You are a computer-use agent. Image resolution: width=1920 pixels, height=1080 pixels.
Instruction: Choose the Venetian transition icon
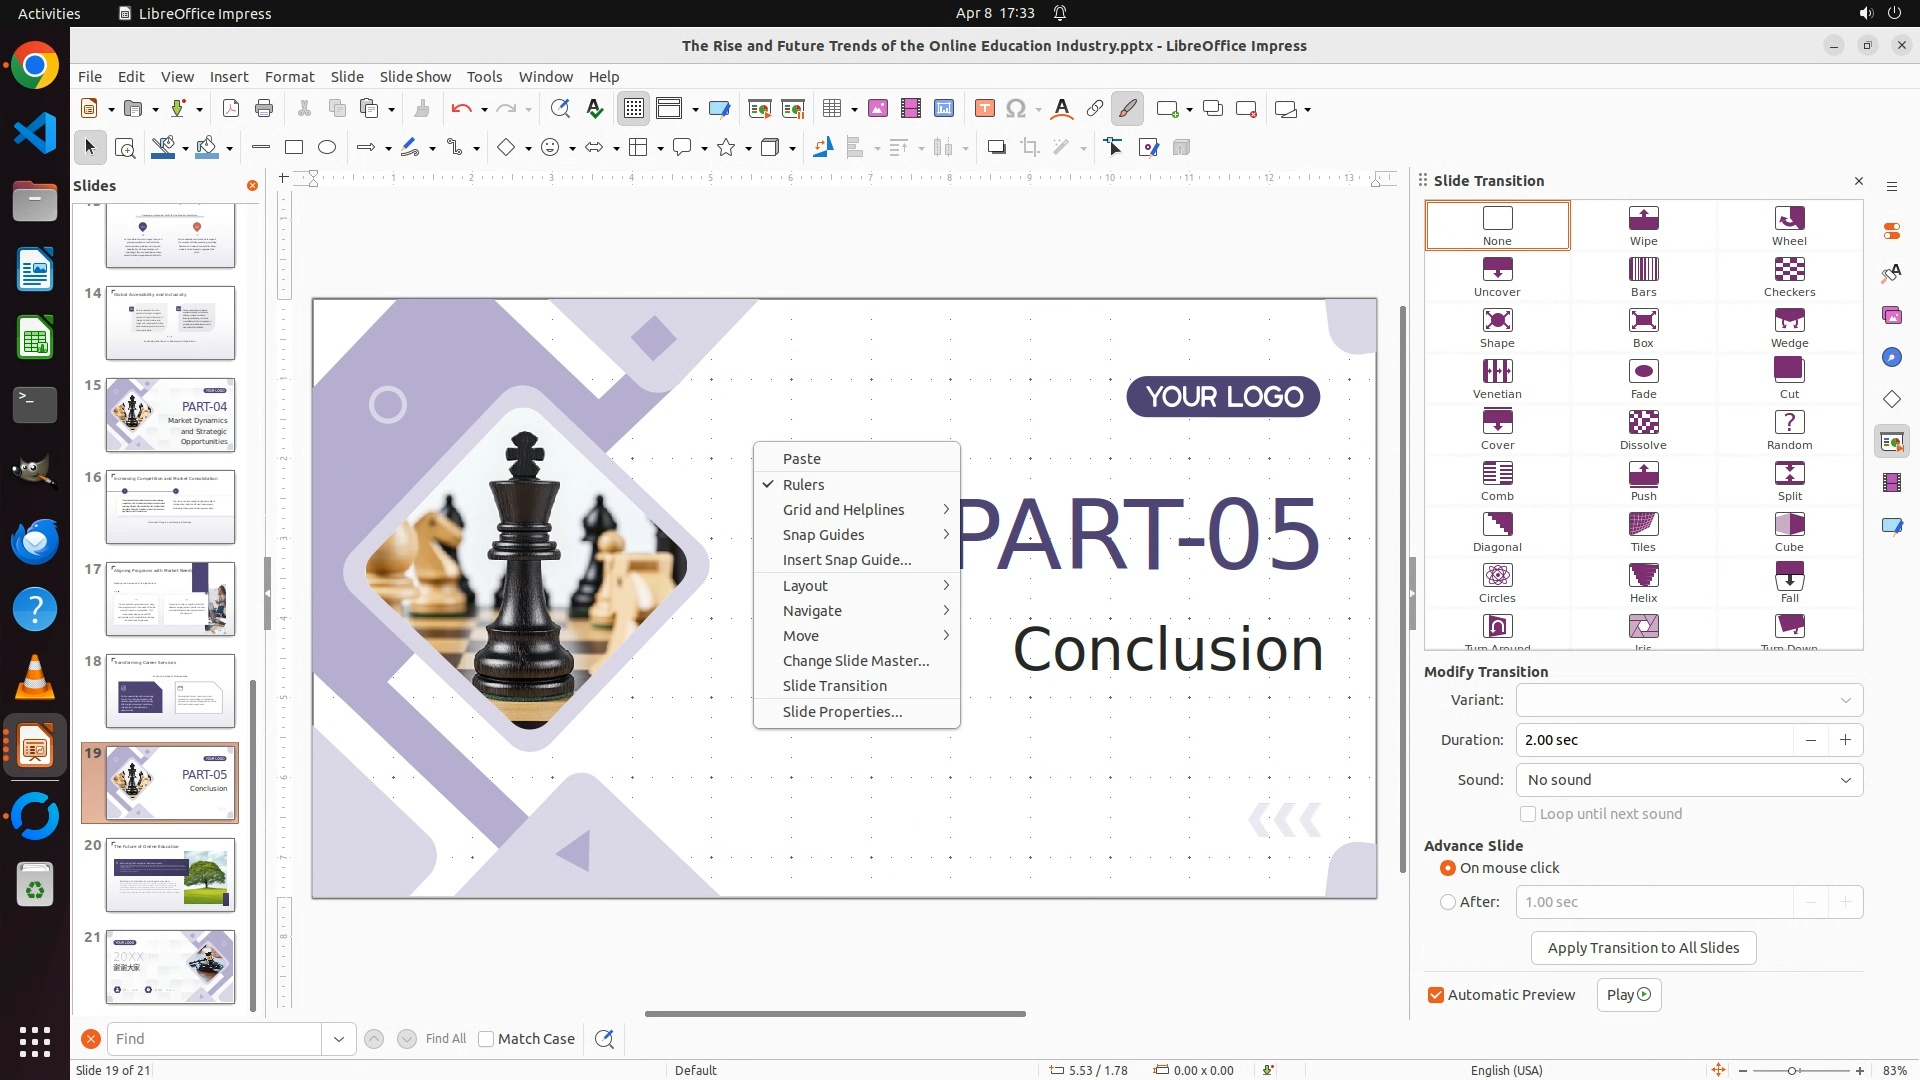click(1497, 378)
